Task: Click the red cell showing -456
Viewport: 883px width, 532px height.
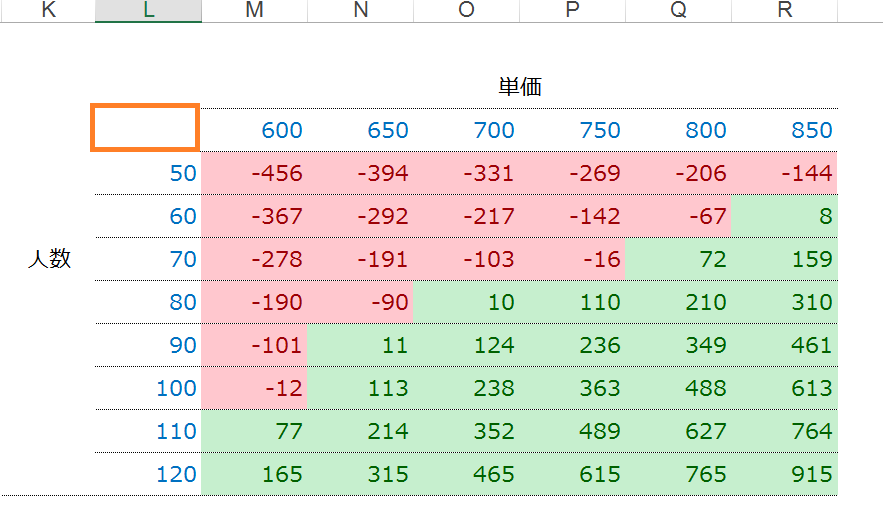Action: click(255, 173)
